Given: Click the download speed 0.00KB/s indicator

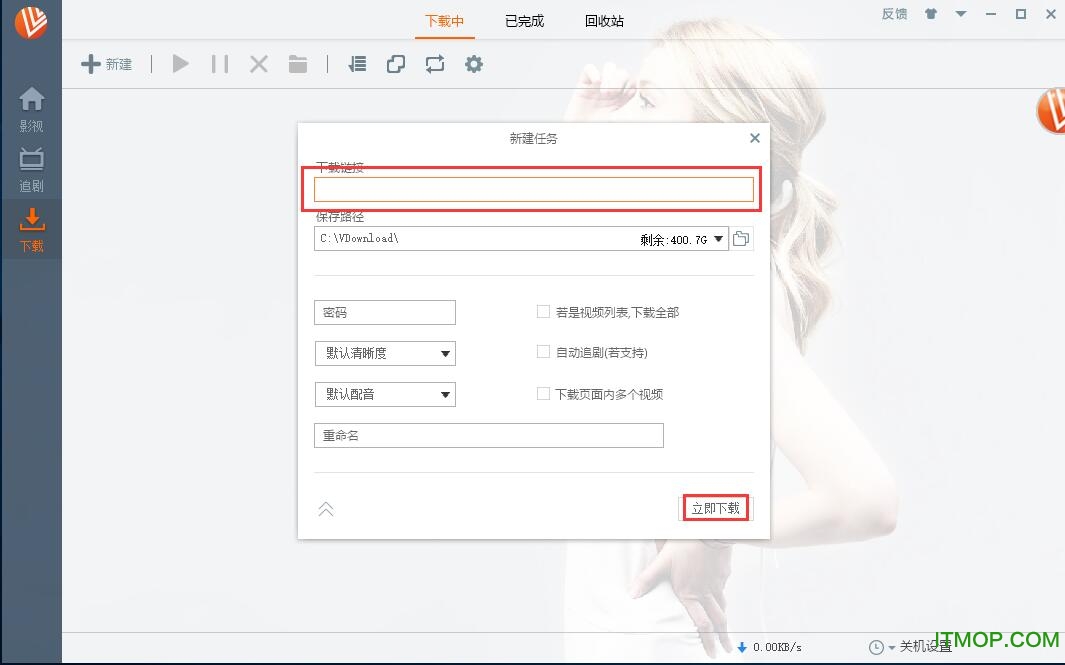Looking at the screenshot, I should pos(770,647).
